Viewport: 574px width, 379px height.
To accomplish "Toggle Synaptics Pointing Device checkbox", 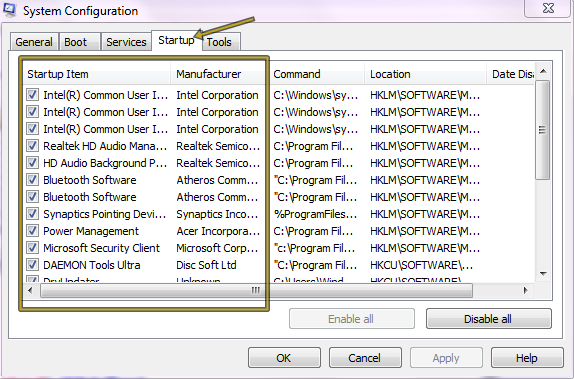I will pos(32,213).
